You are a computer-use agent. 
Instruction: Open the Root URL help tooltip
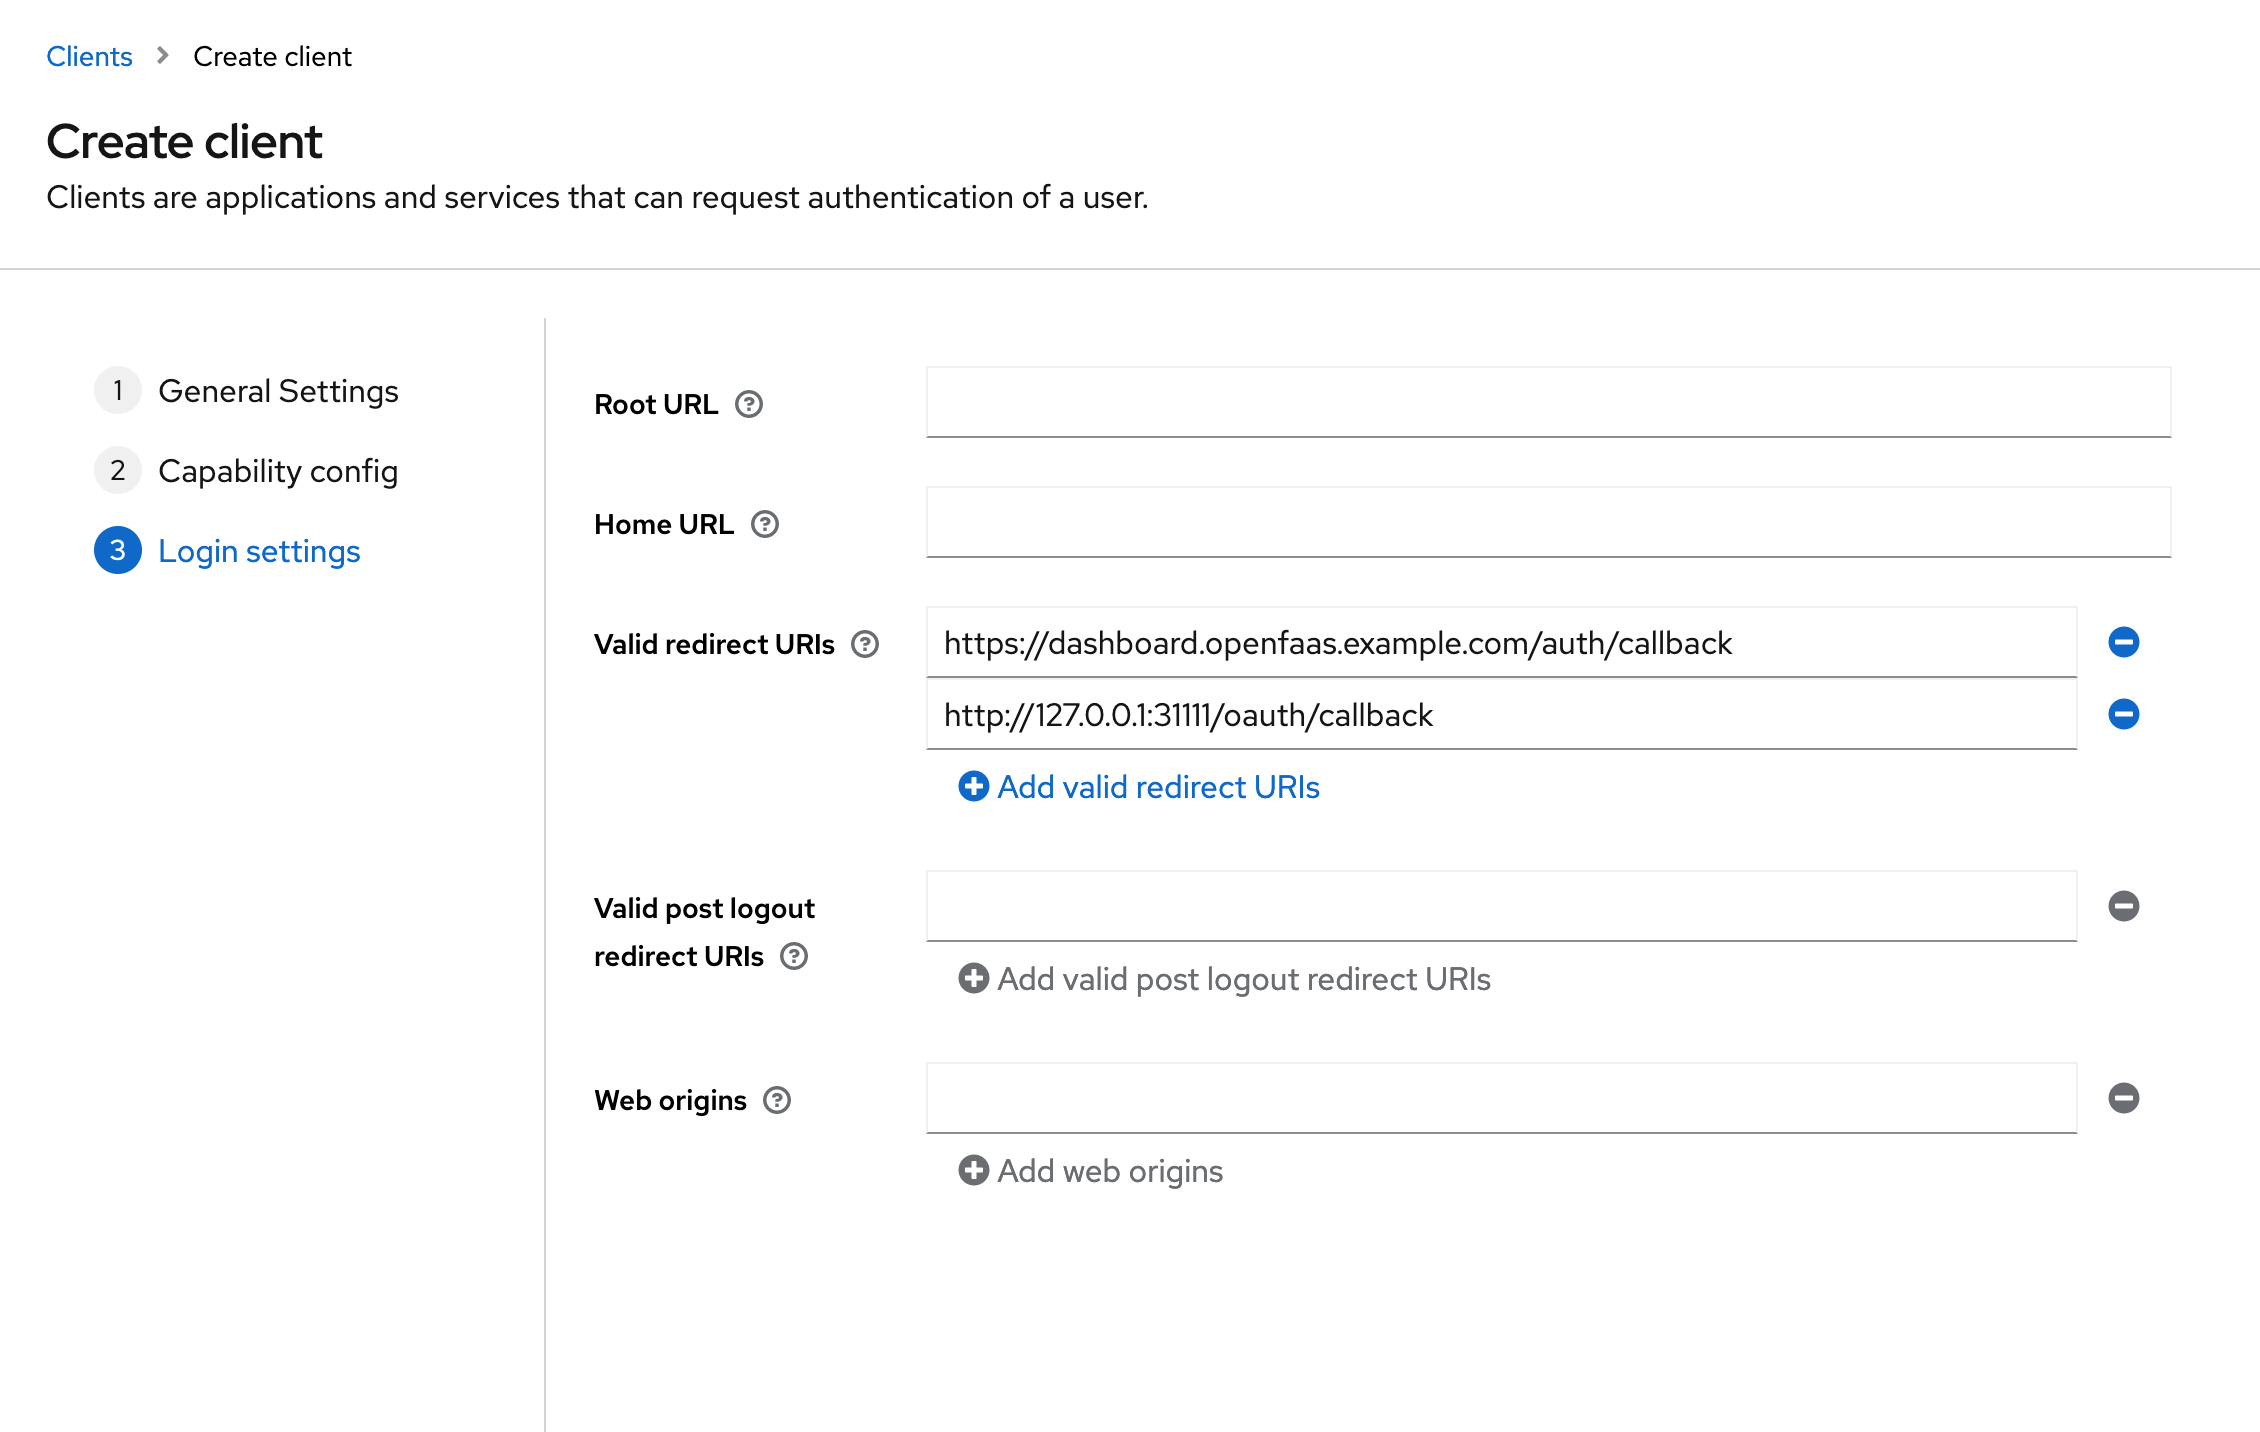(750, 404)
